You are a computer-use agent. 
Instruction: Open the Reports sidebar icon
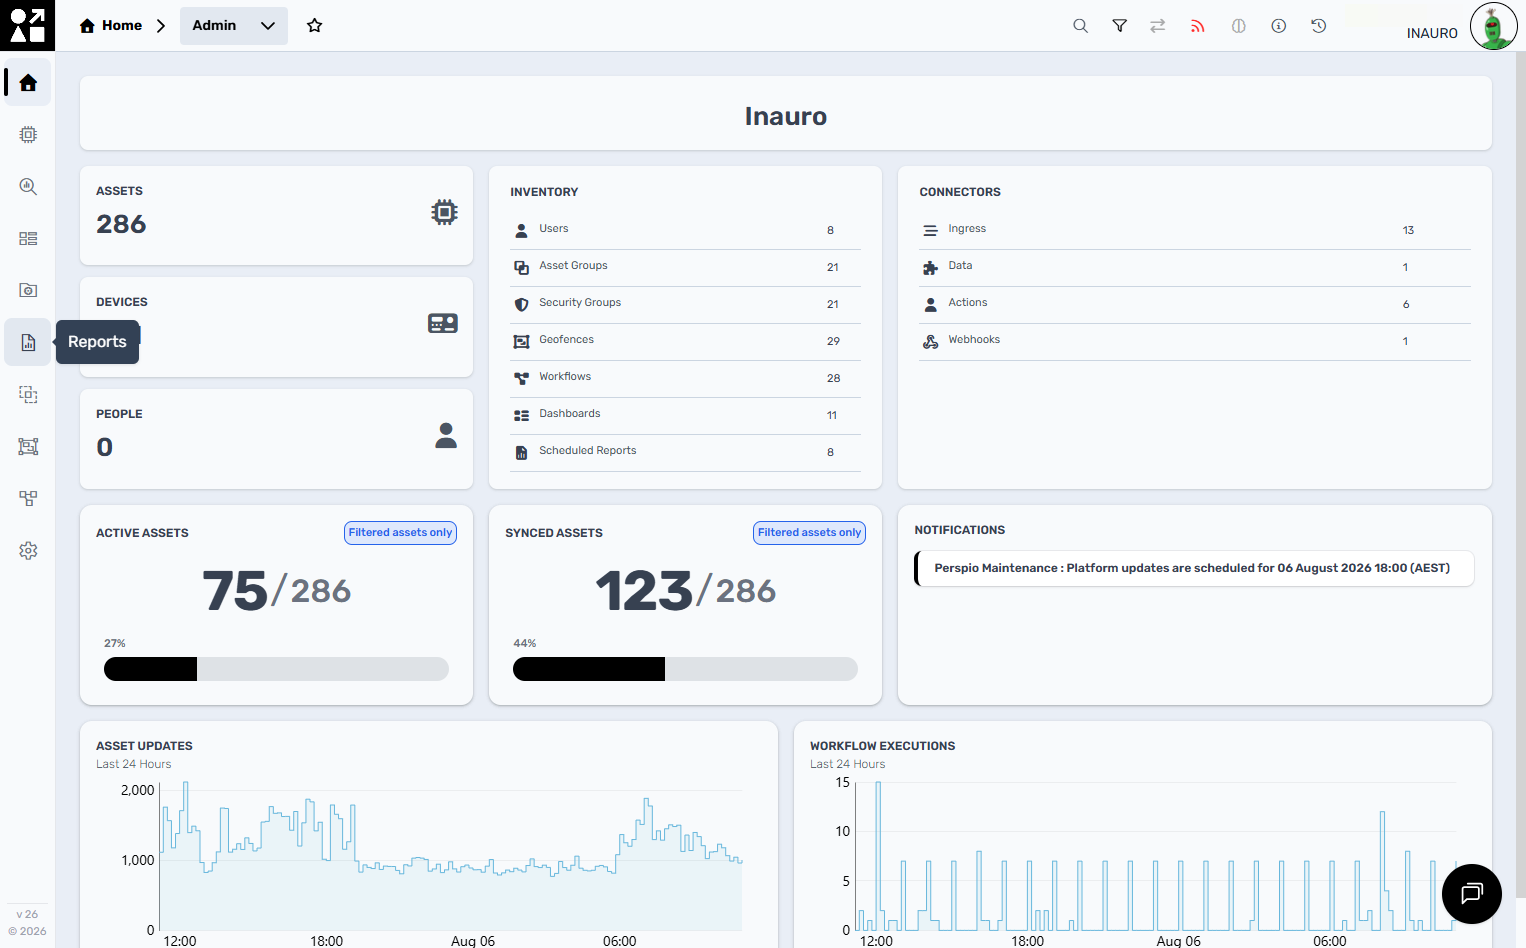coord(28,342)
